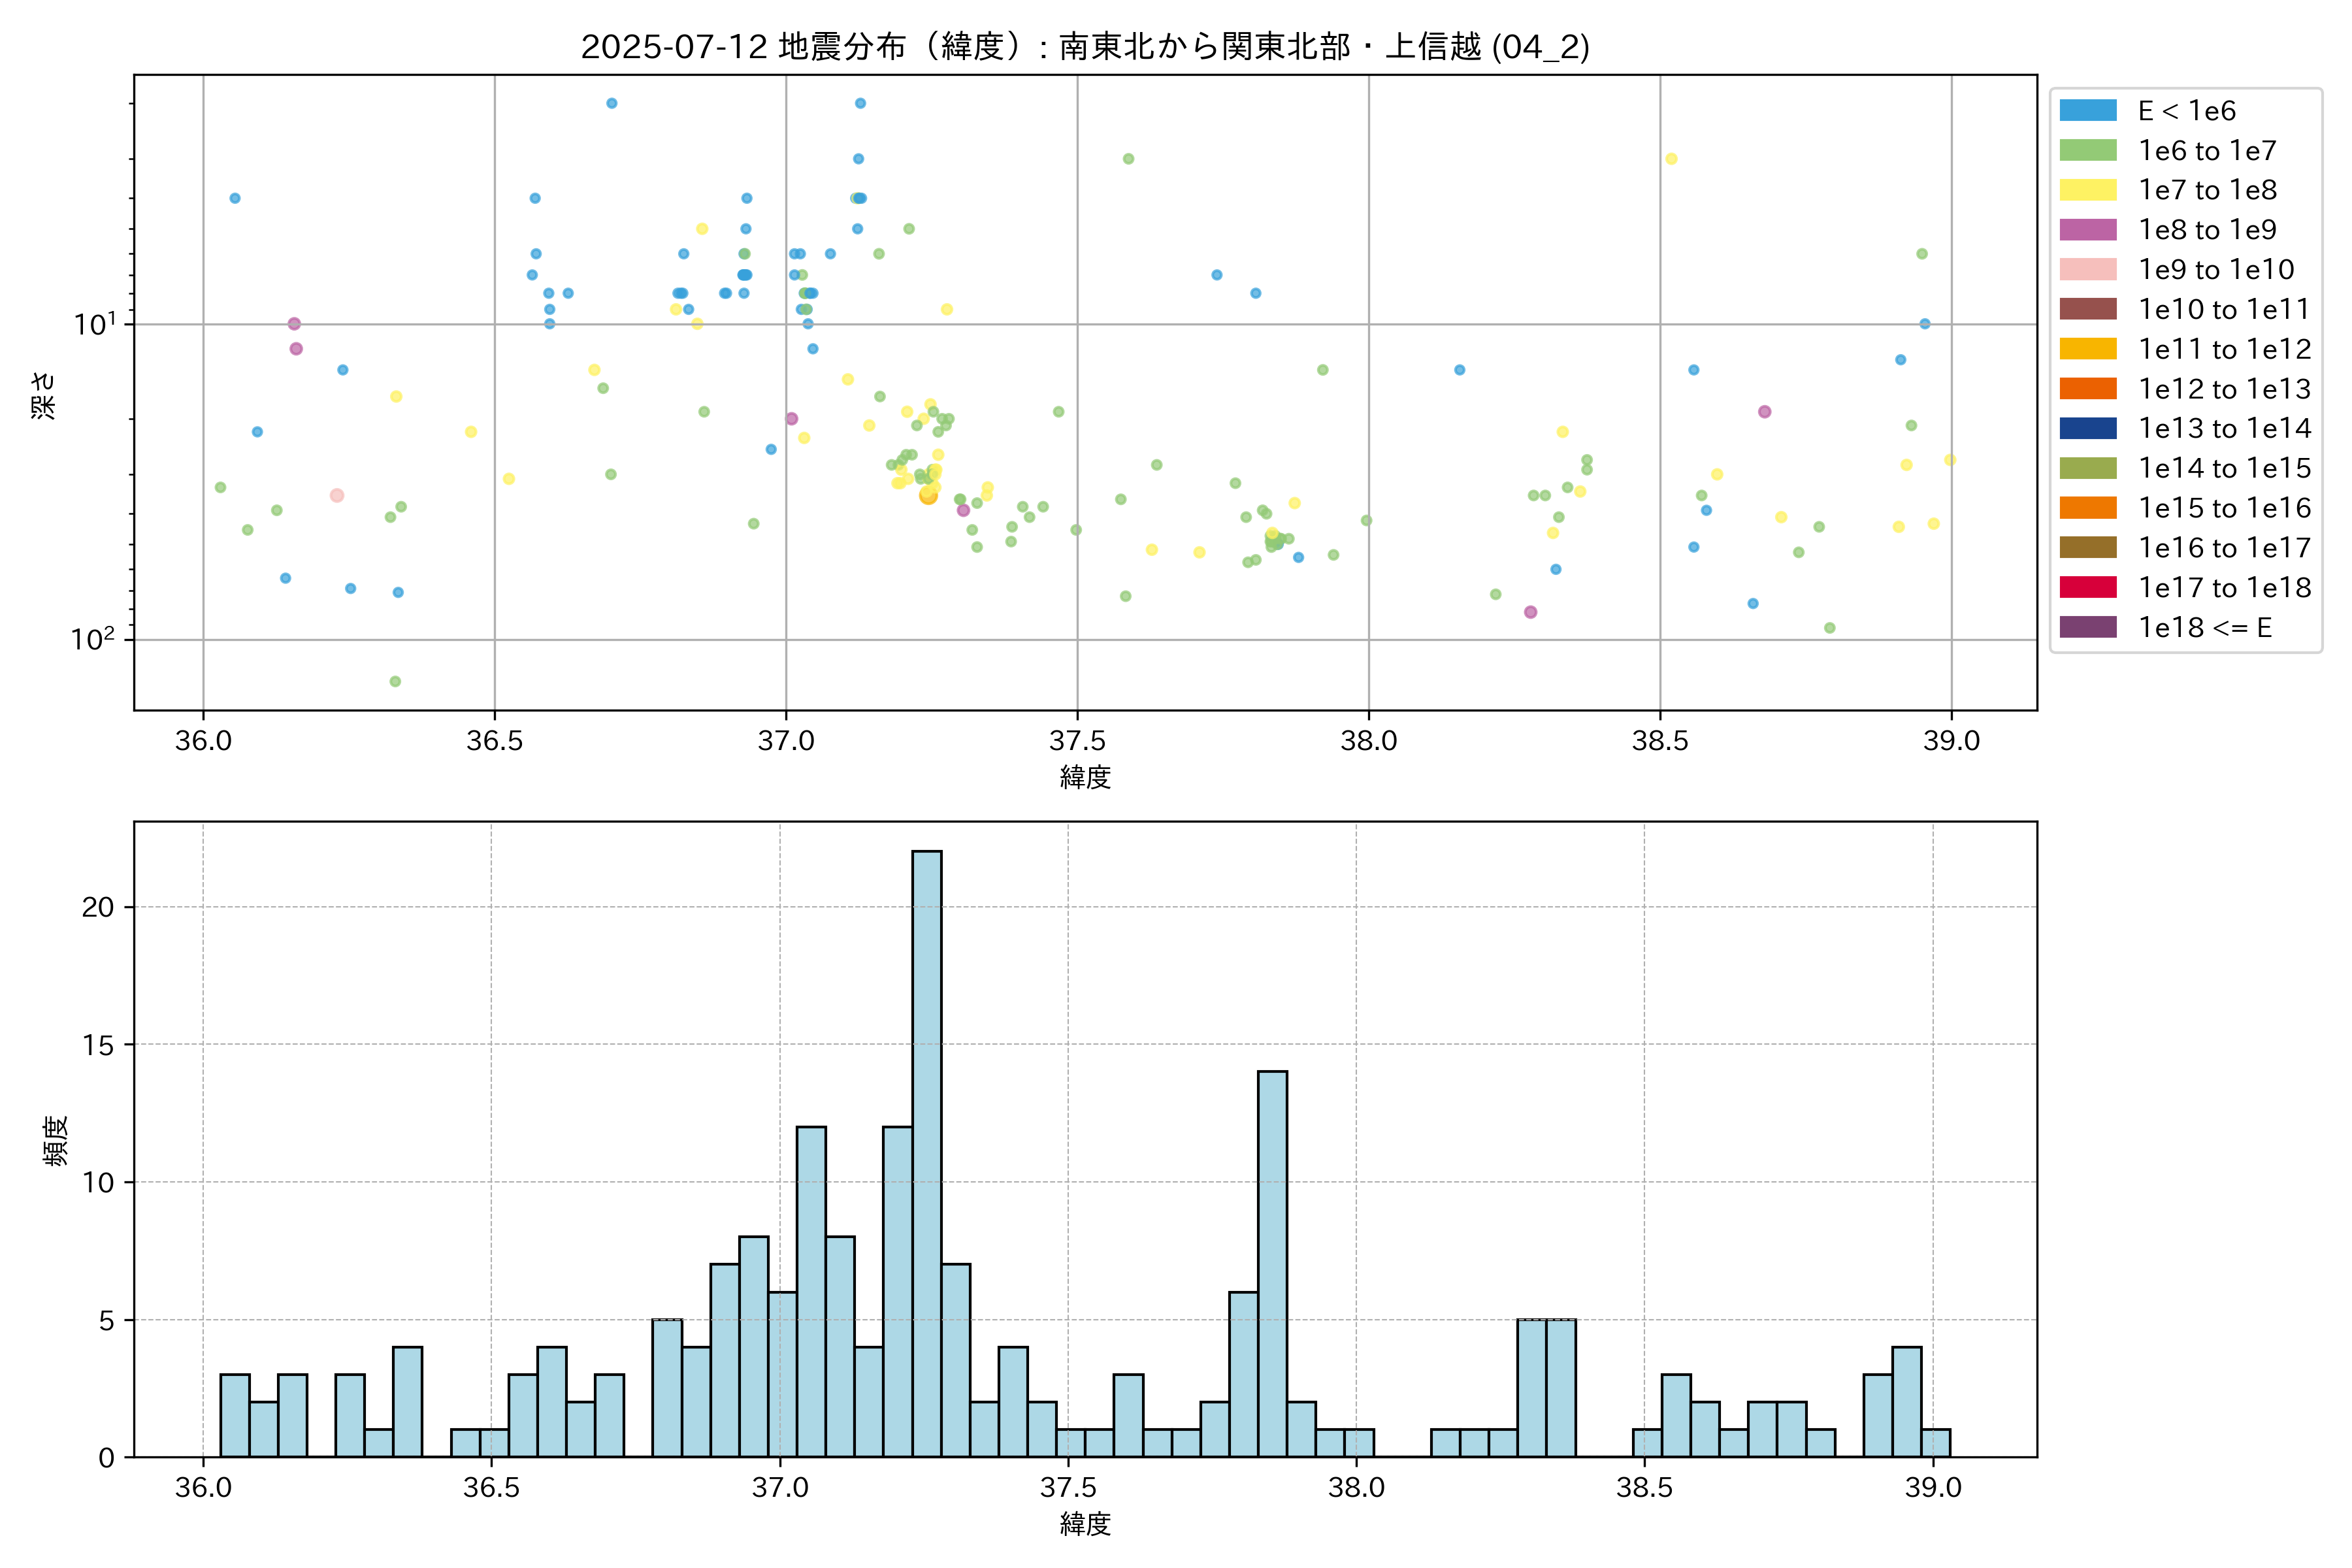This screenshot has width=2352, height=1568.
Task: Click the scatter plot's 緯度 x-axis label
Action: pyautogui.click(x=1085, y=777)
